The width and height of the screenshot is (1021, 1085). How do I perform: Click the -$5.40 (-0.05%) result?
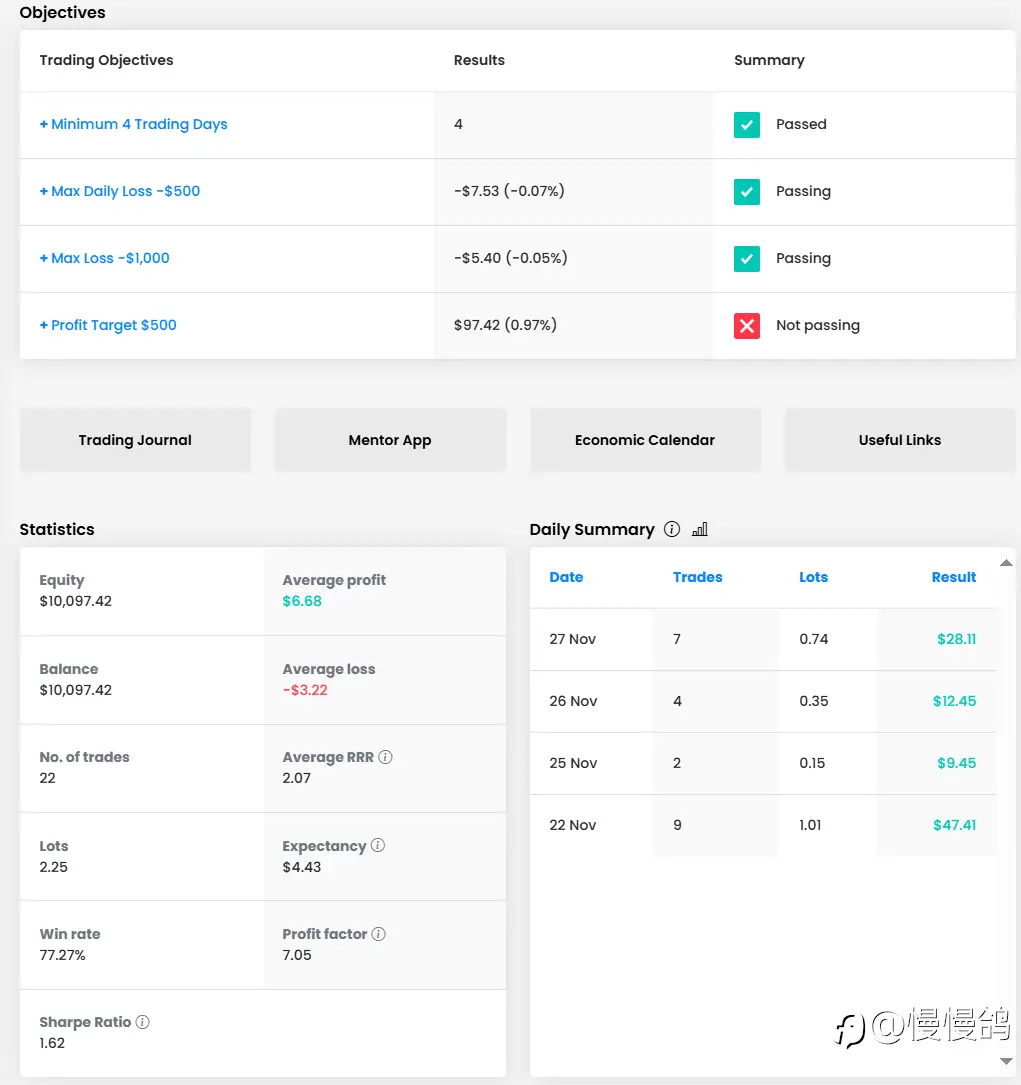coord(510,258)
